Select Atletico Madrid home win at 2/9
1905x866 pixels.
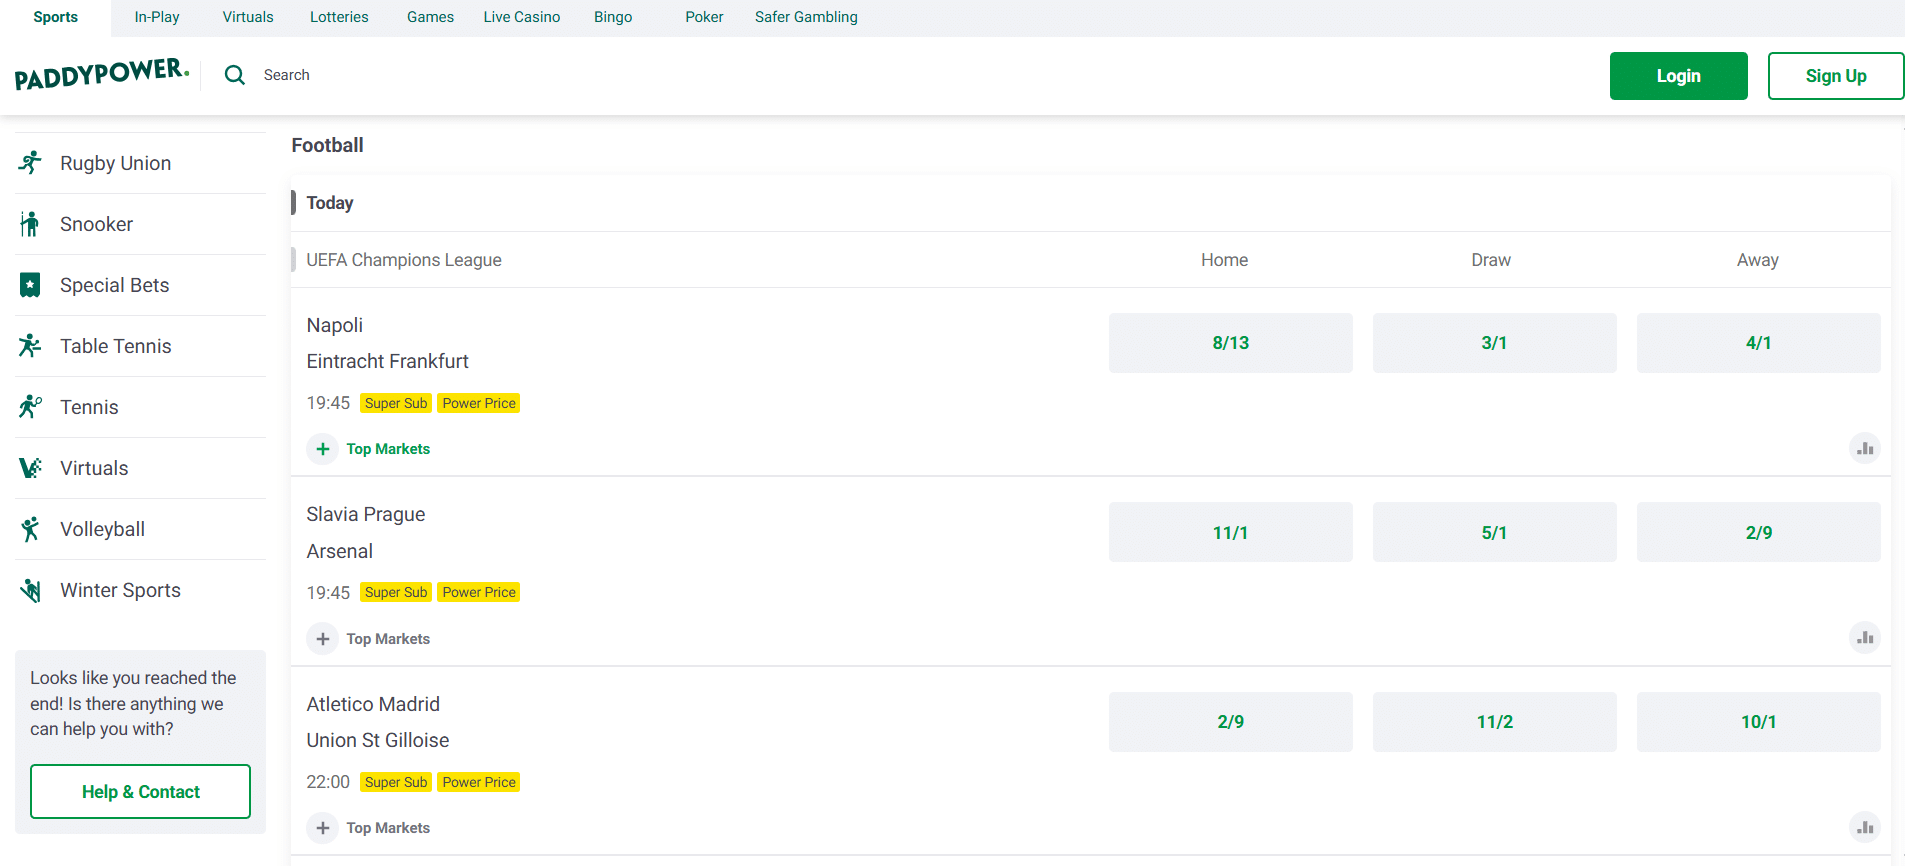[x=1231, y=722]
